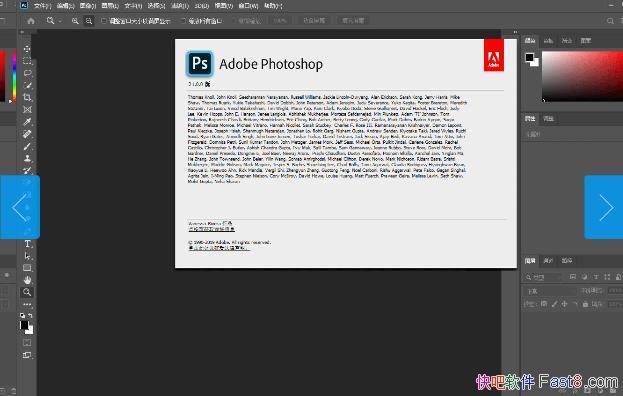This screenshot has height=396, width=623.
Task: Select the Healing Brush tool
Action: point(27,134)
